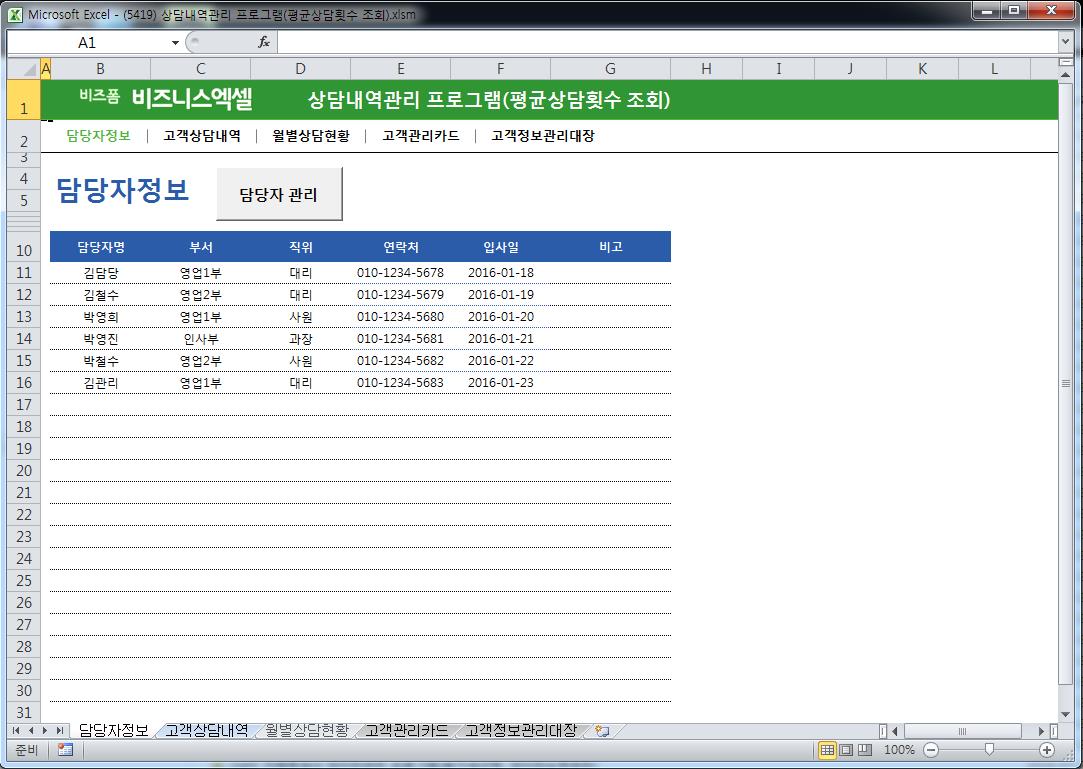Open the Name Box dropdown arrow

(x=175, y=43)
